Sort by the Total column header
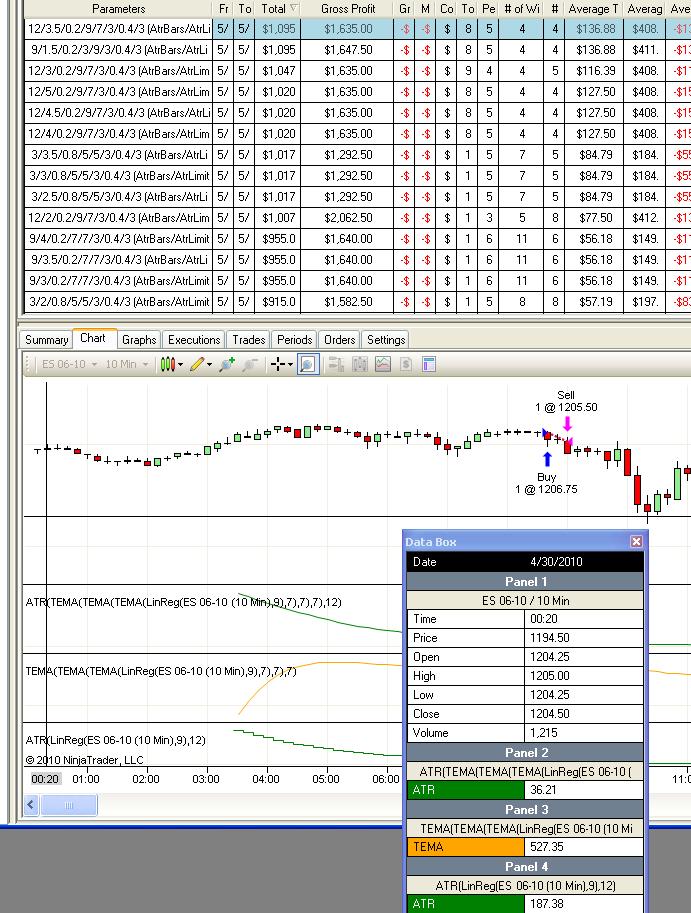This screenshot has width=691, height=913. (x=277, y=9)
